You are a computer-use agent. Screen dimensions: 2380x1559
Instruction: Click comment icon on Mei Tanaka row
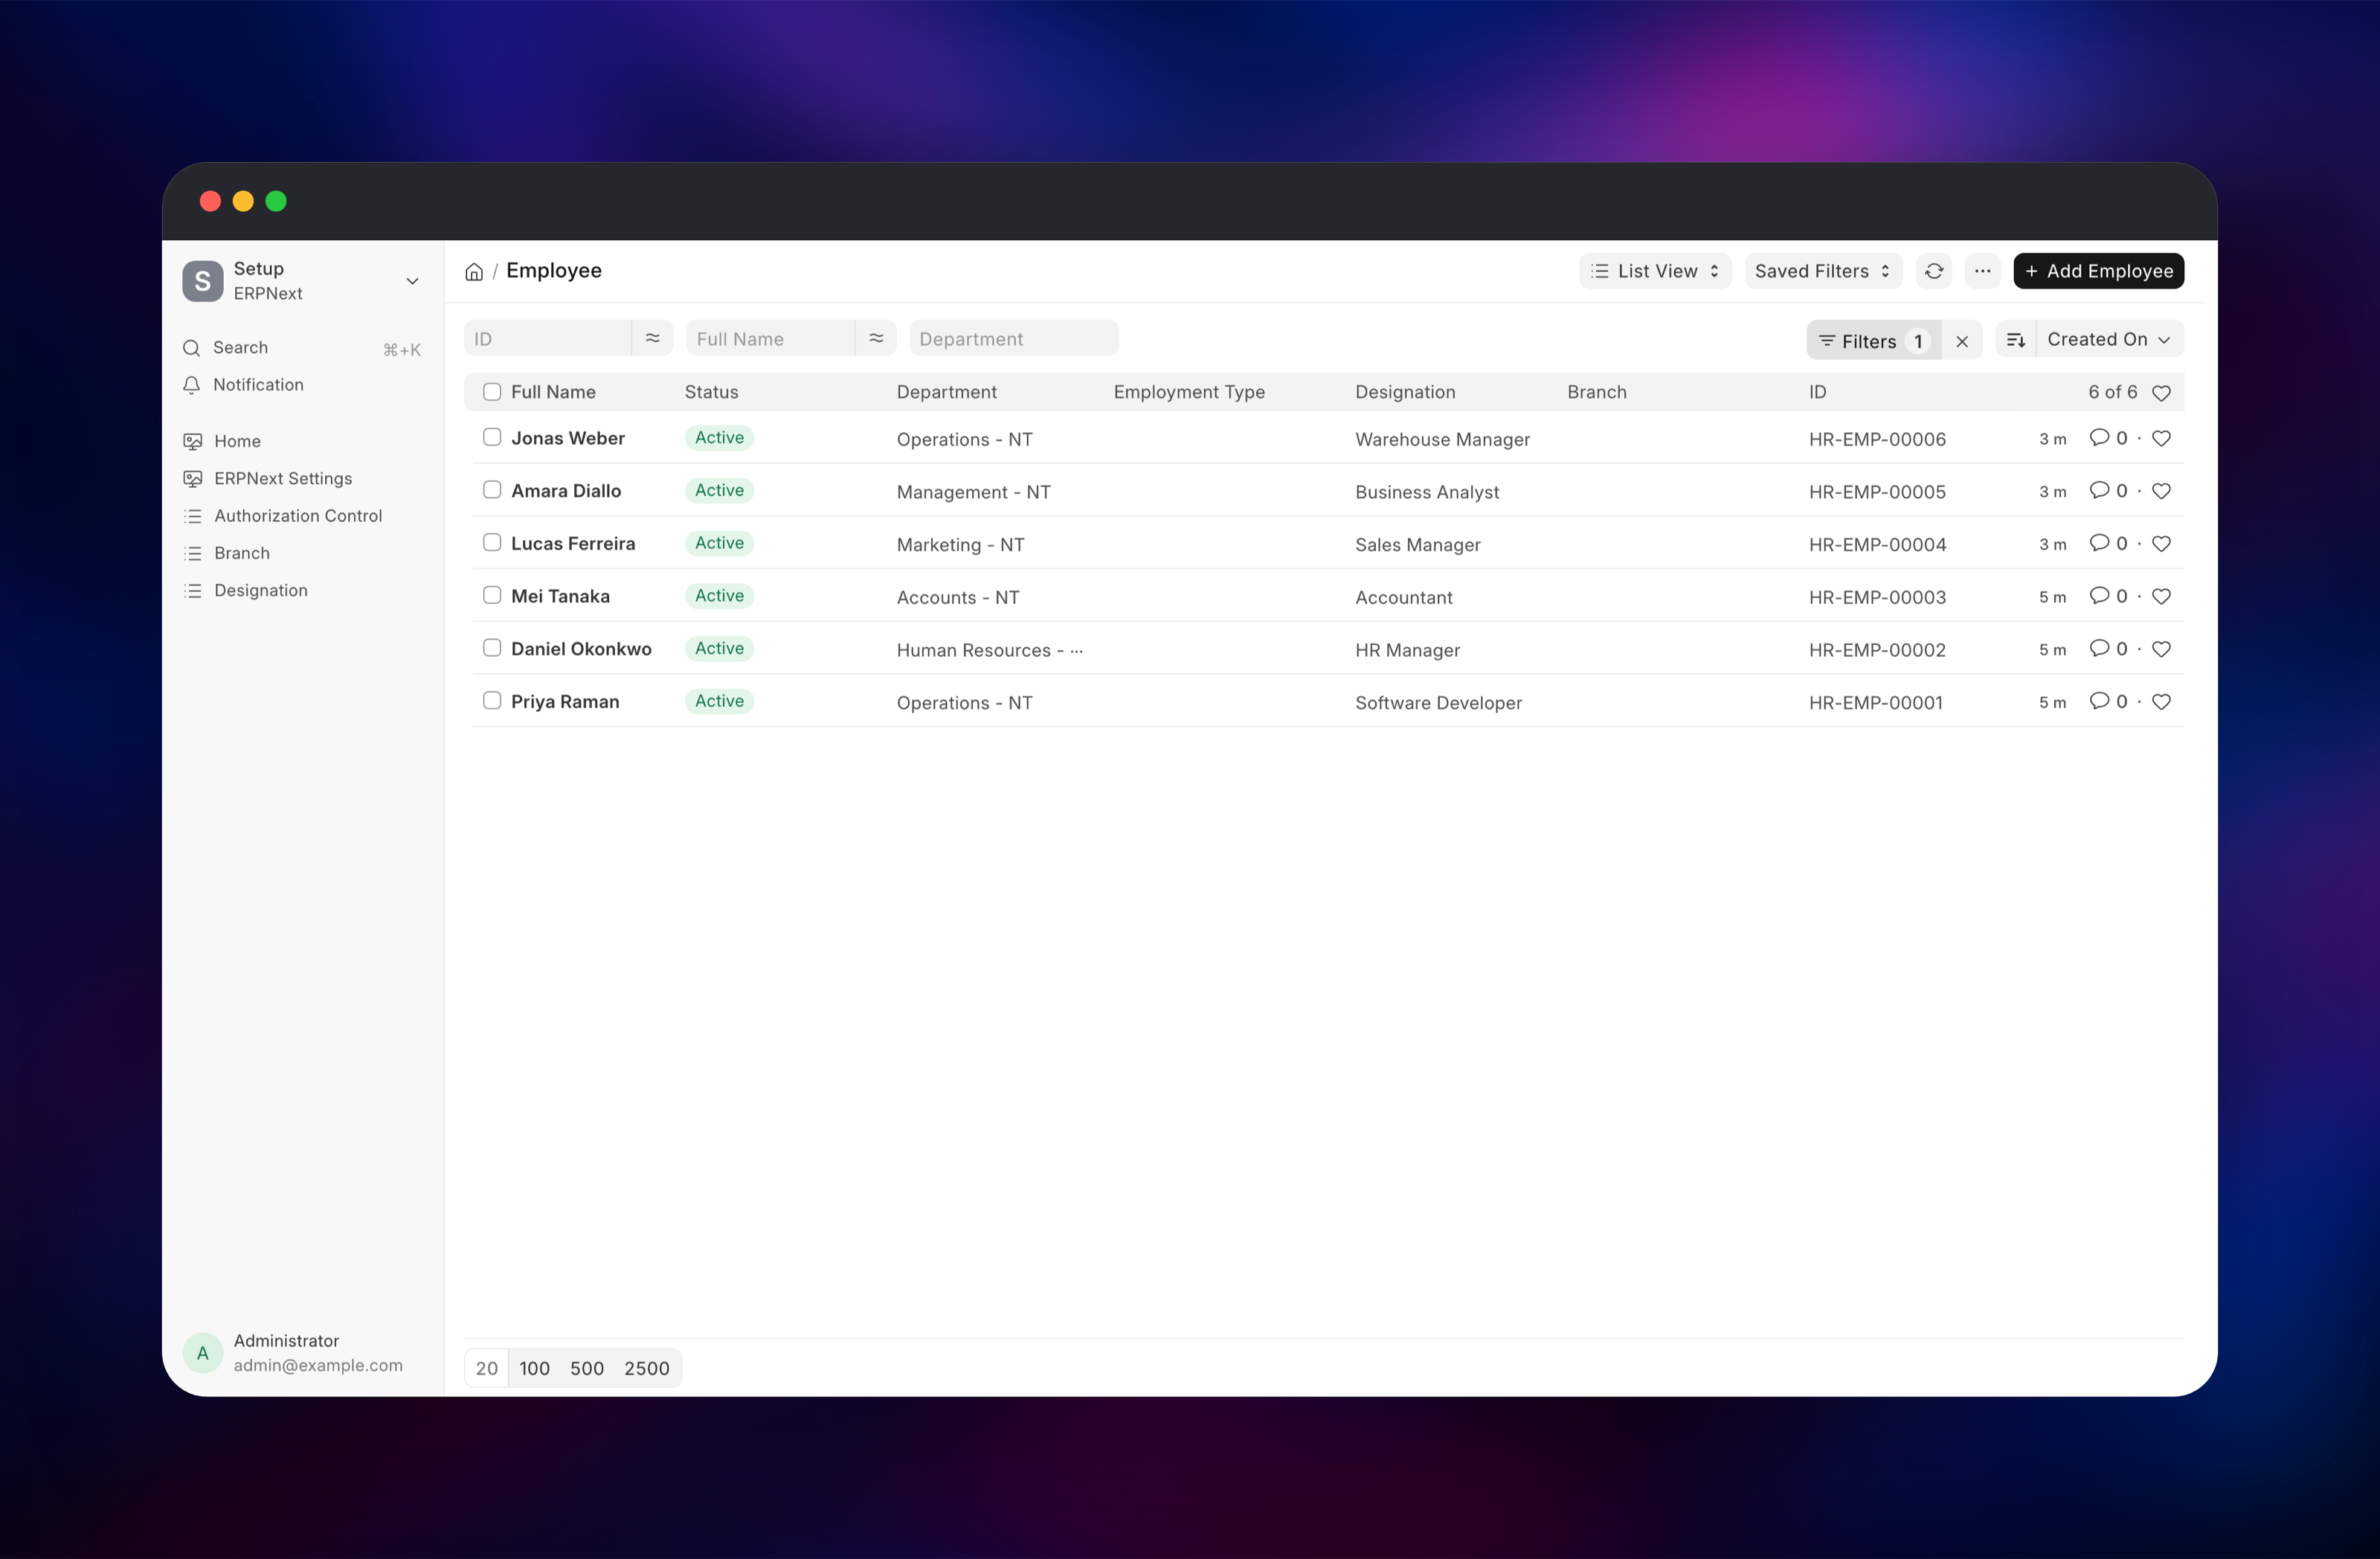tap(2099, 596)
